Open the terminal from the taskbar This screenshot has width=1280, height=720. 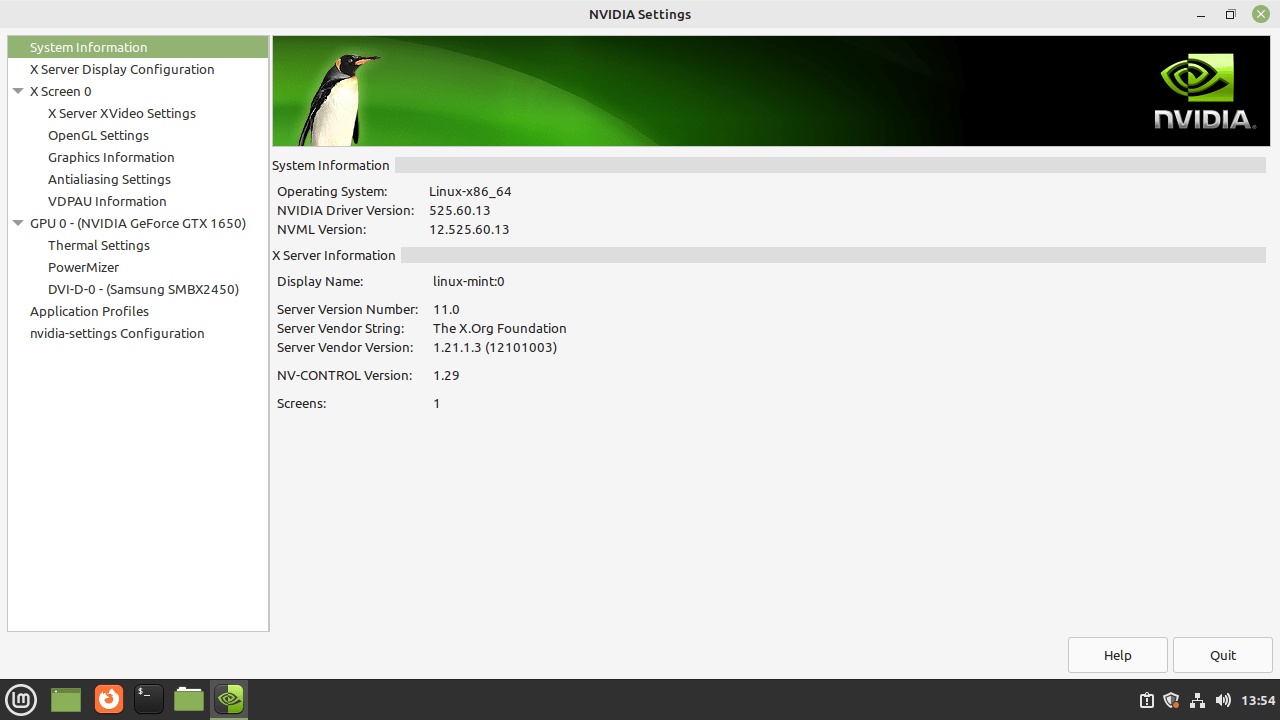148,699
